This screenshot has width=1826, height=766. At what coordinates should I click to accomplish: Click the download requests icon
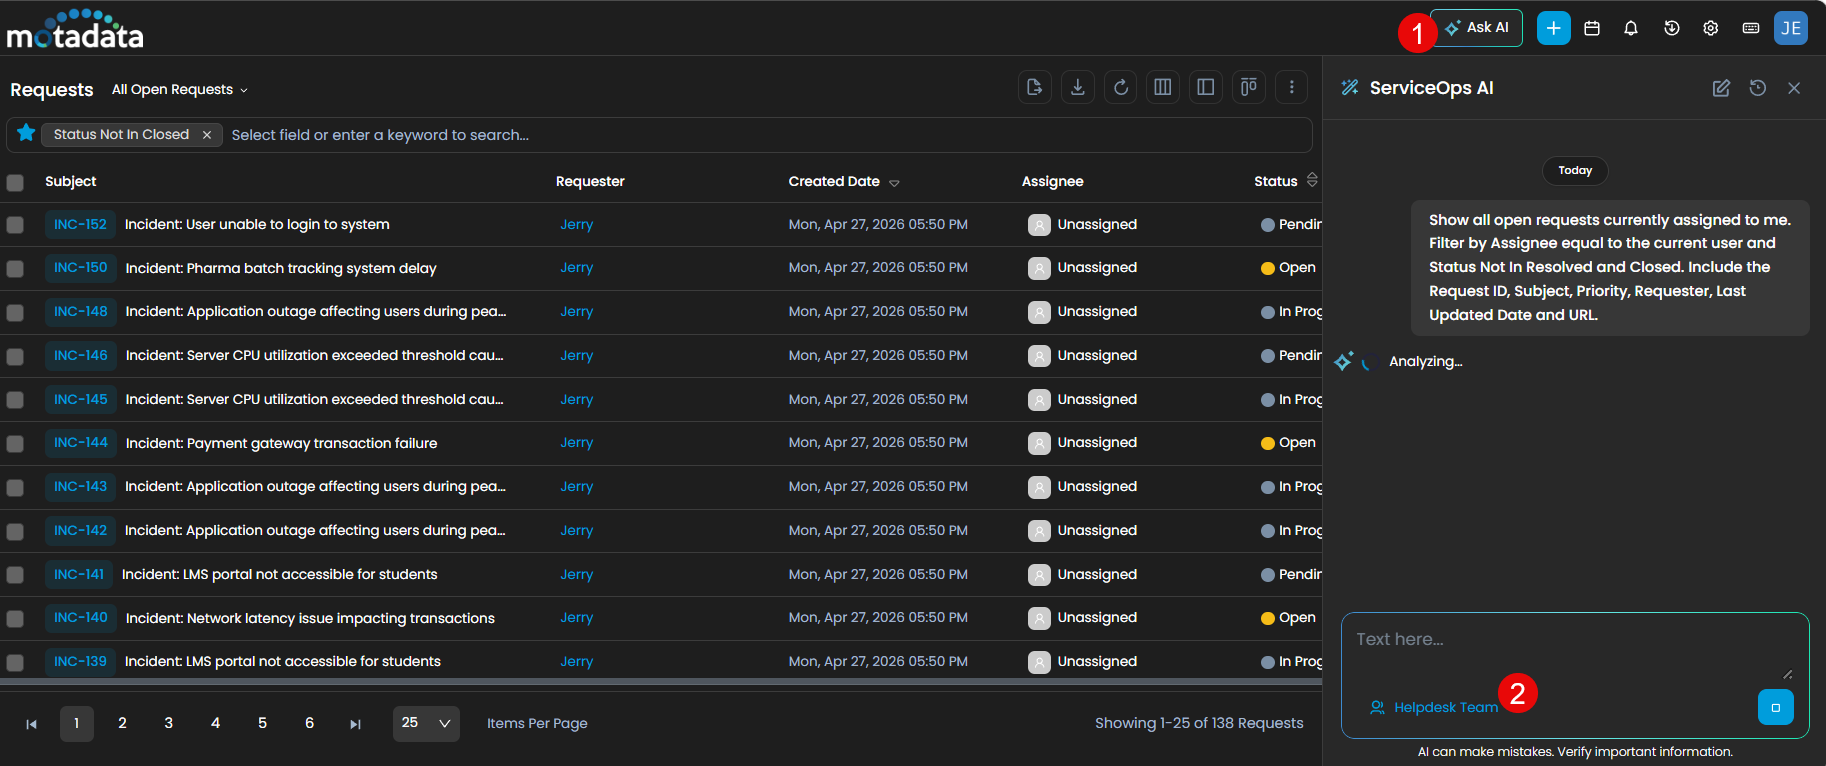pyautogui.click(x=1077, y=88)
